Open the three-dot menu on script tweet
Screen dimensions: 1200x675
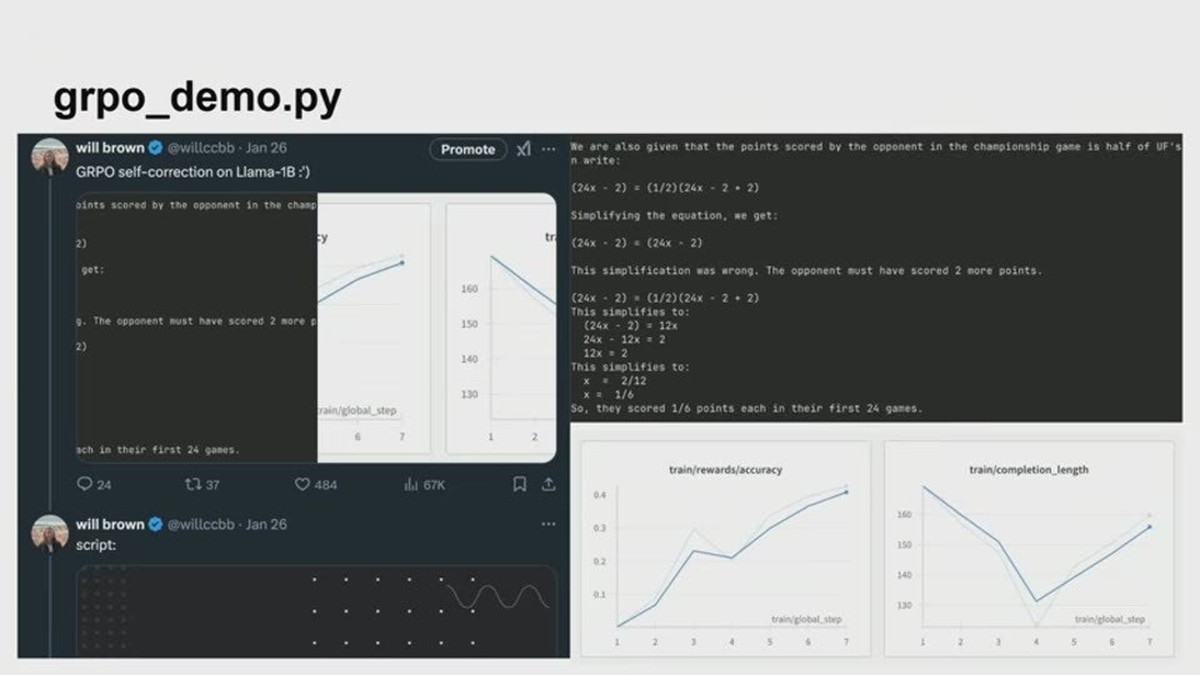[548, 524]
